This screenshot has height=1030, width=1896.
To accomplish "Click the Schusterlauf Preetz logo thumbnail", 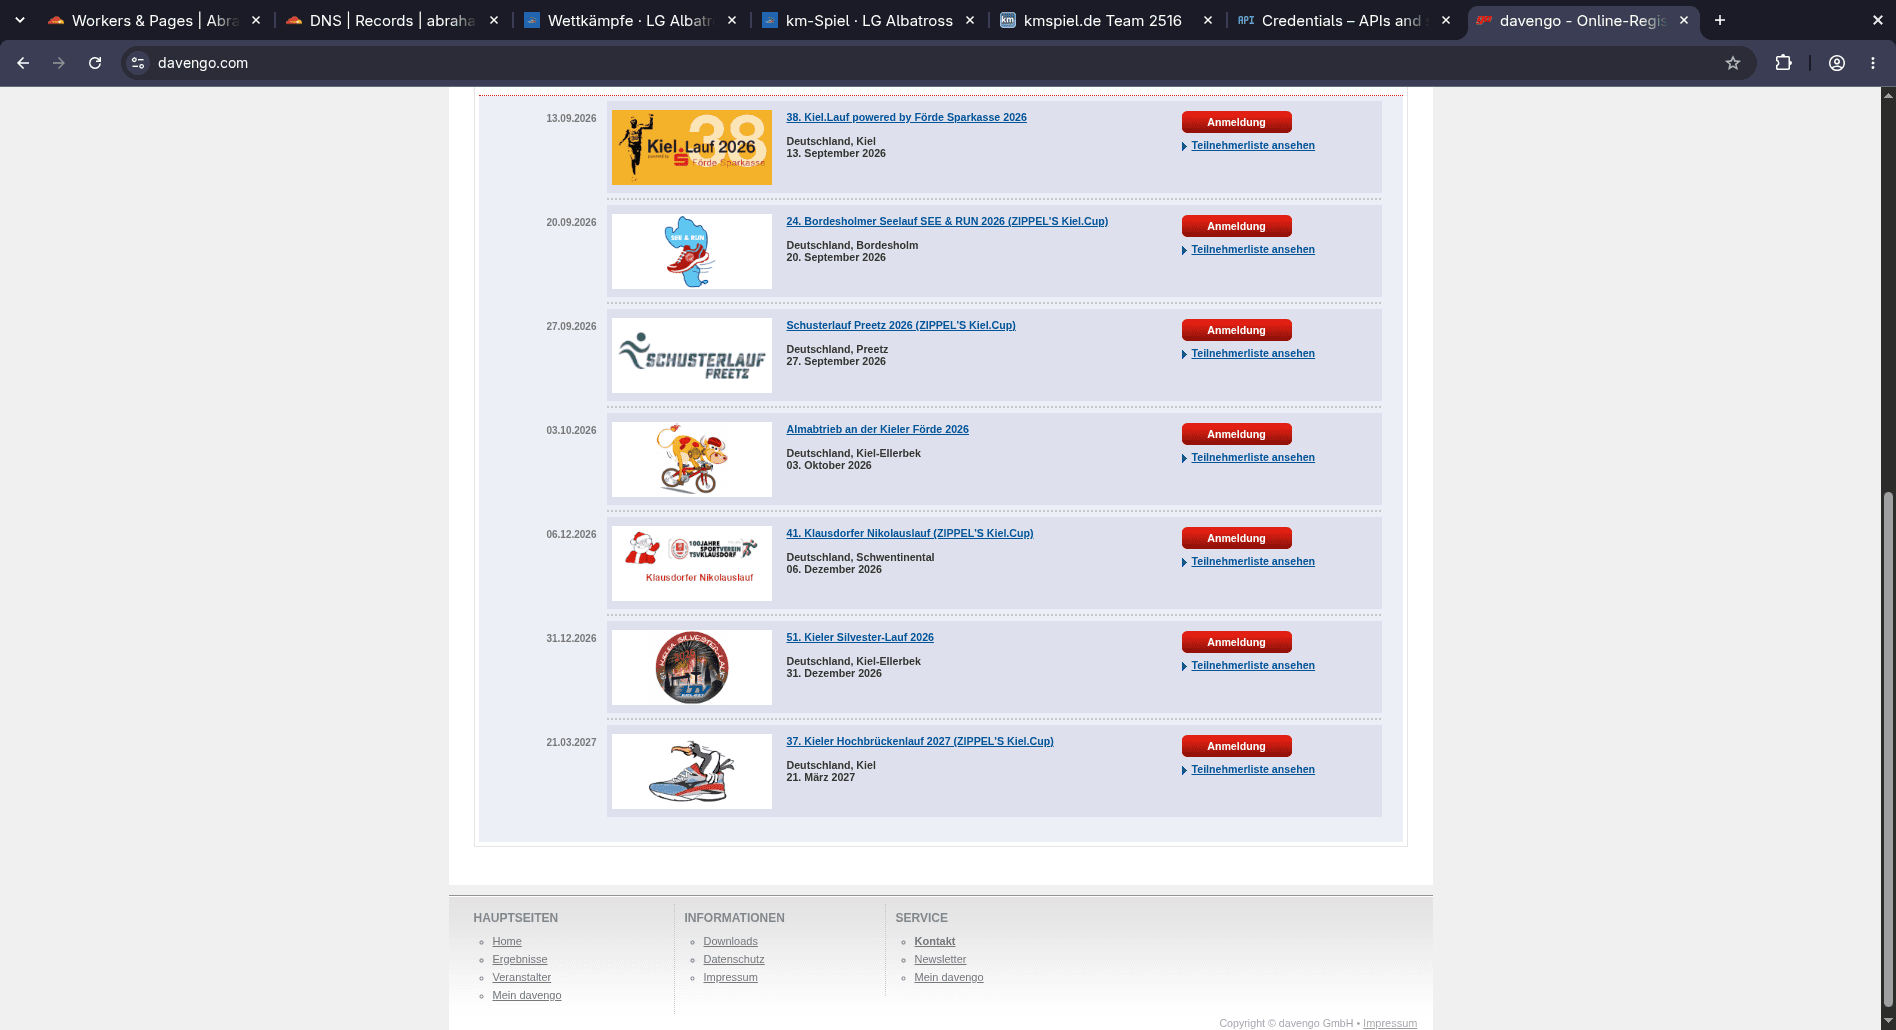I will [x=692, y=355].
